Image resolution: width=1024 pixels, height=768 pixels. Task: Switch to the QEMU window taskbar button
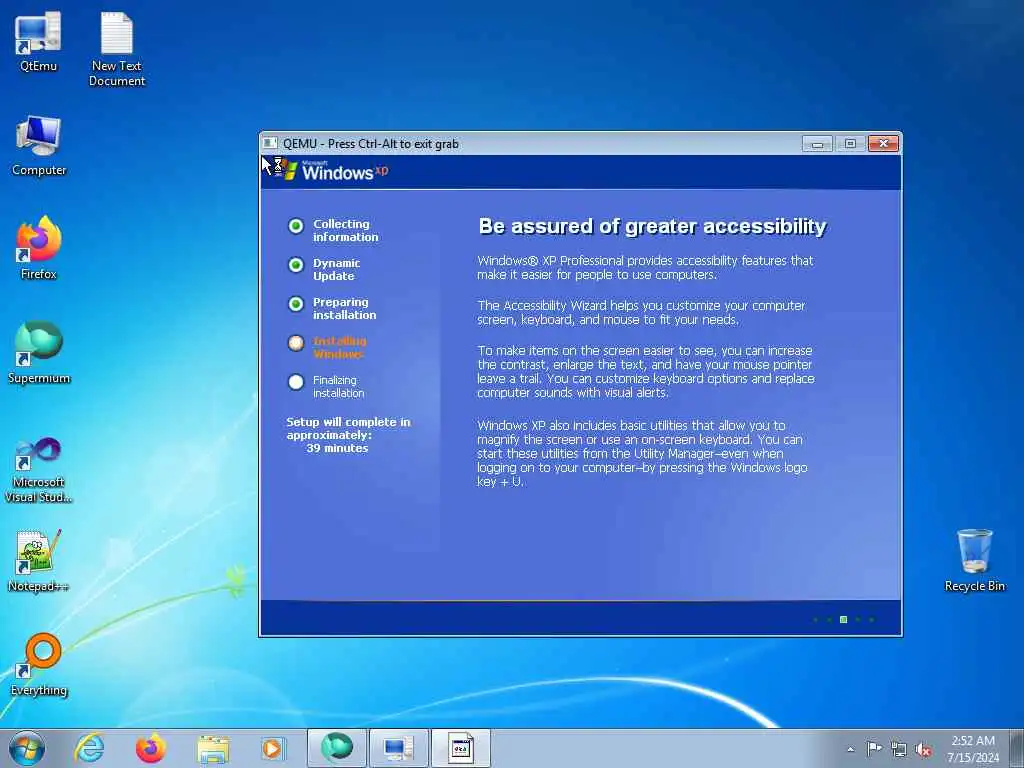[460, 748]
